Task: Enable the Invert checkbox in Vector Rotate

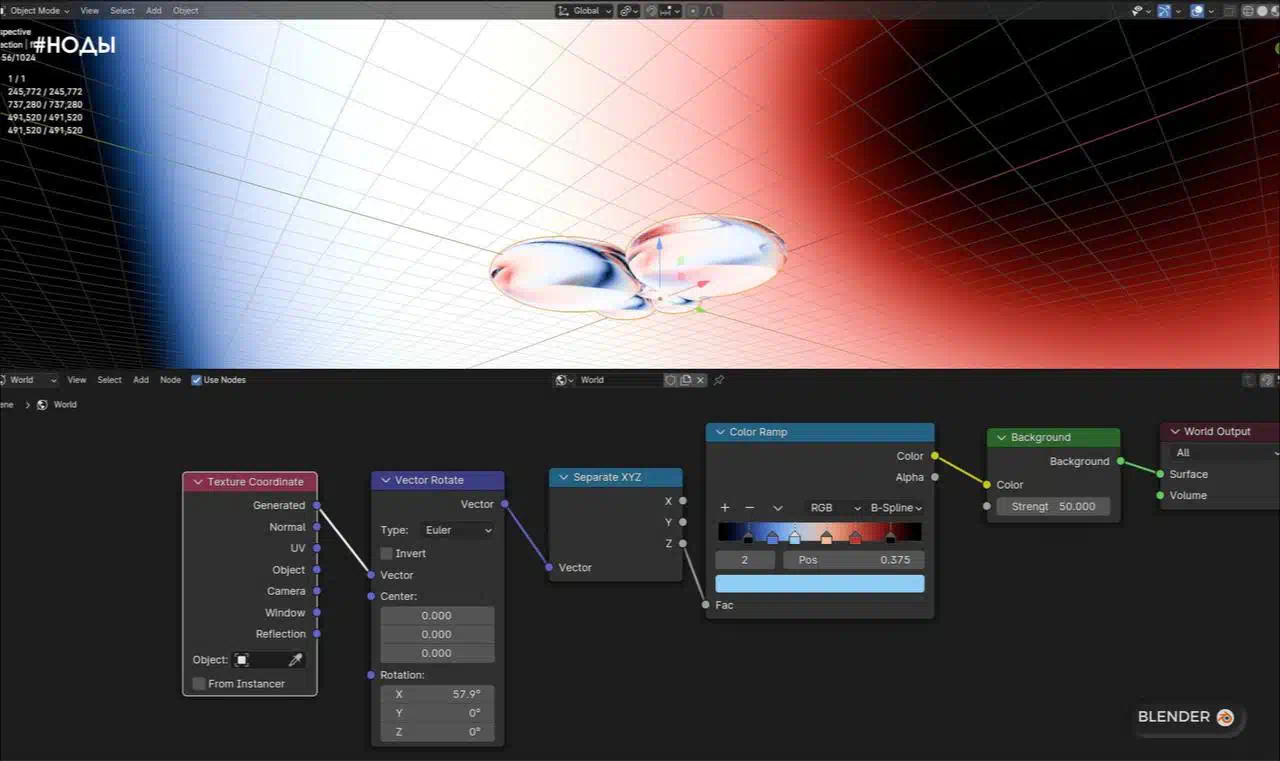Action: tap(387, 553)
